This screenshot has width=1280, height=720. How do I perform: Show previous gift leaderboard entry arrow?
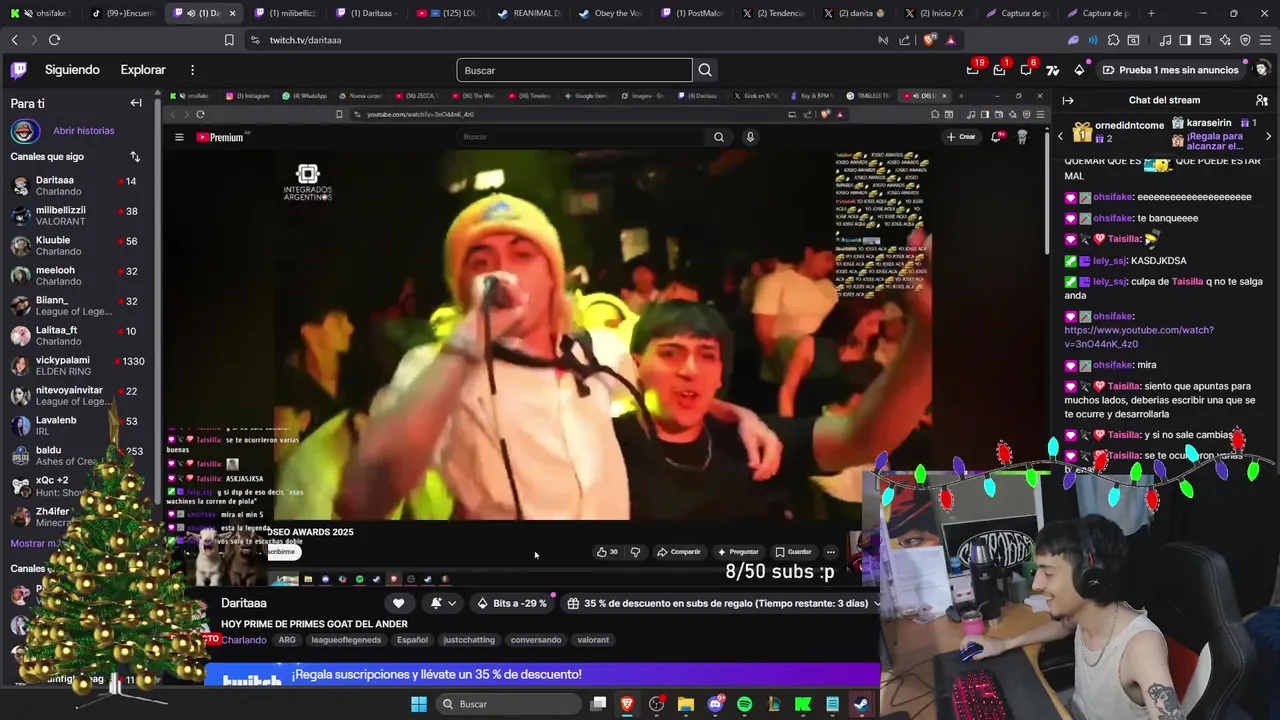pyautogui.click(x=1061, y=136)
